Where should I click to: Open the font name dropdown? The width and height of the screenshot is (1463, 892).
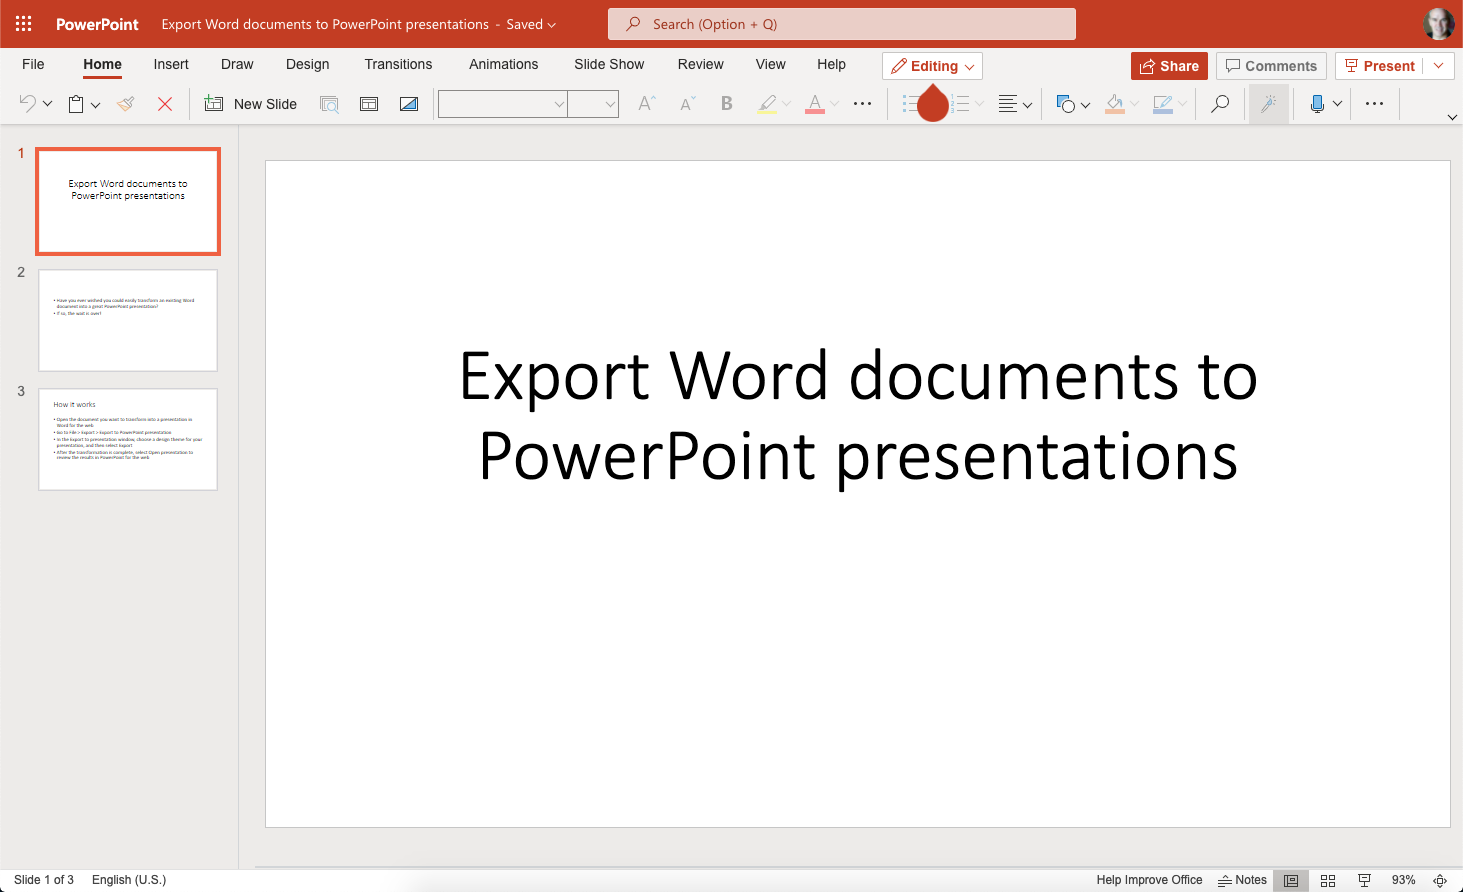pyautogui.click(x=503, y=104)
